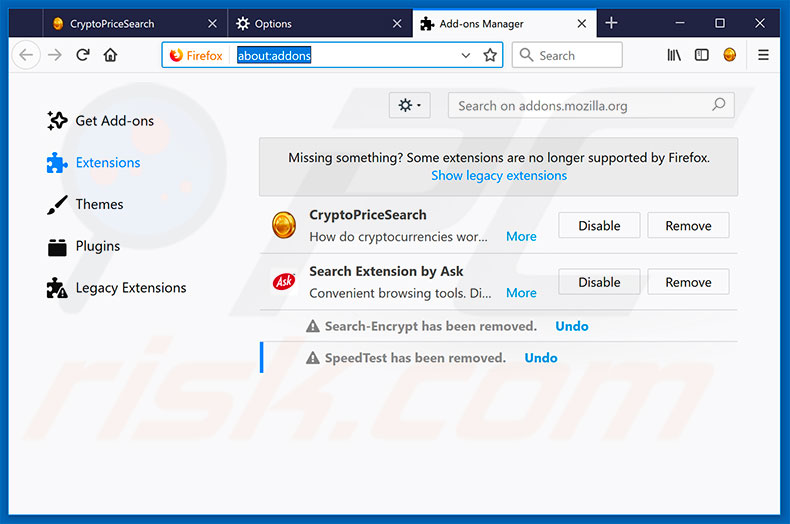This screenshot has height=524, width=790.
Task: Go back with the back arrow
Action: point(26,55)
